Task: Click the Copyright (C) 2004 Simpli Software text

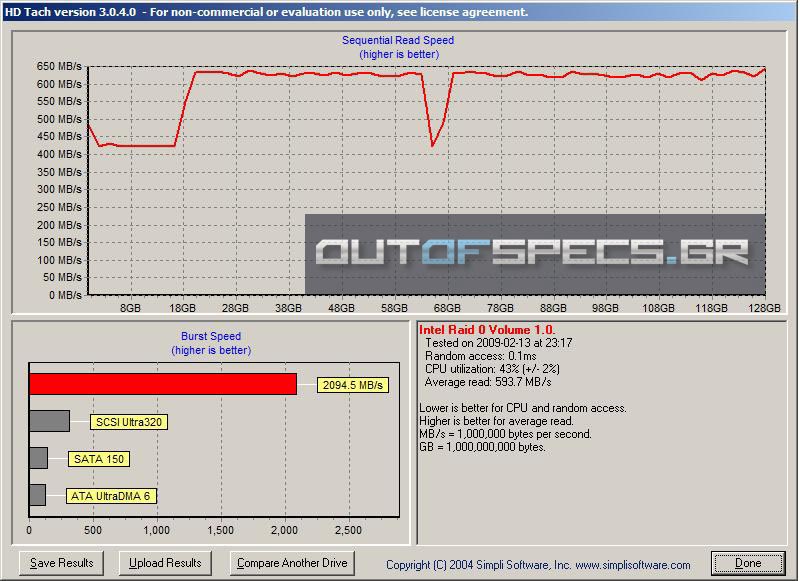Action: tap(479, 565)
